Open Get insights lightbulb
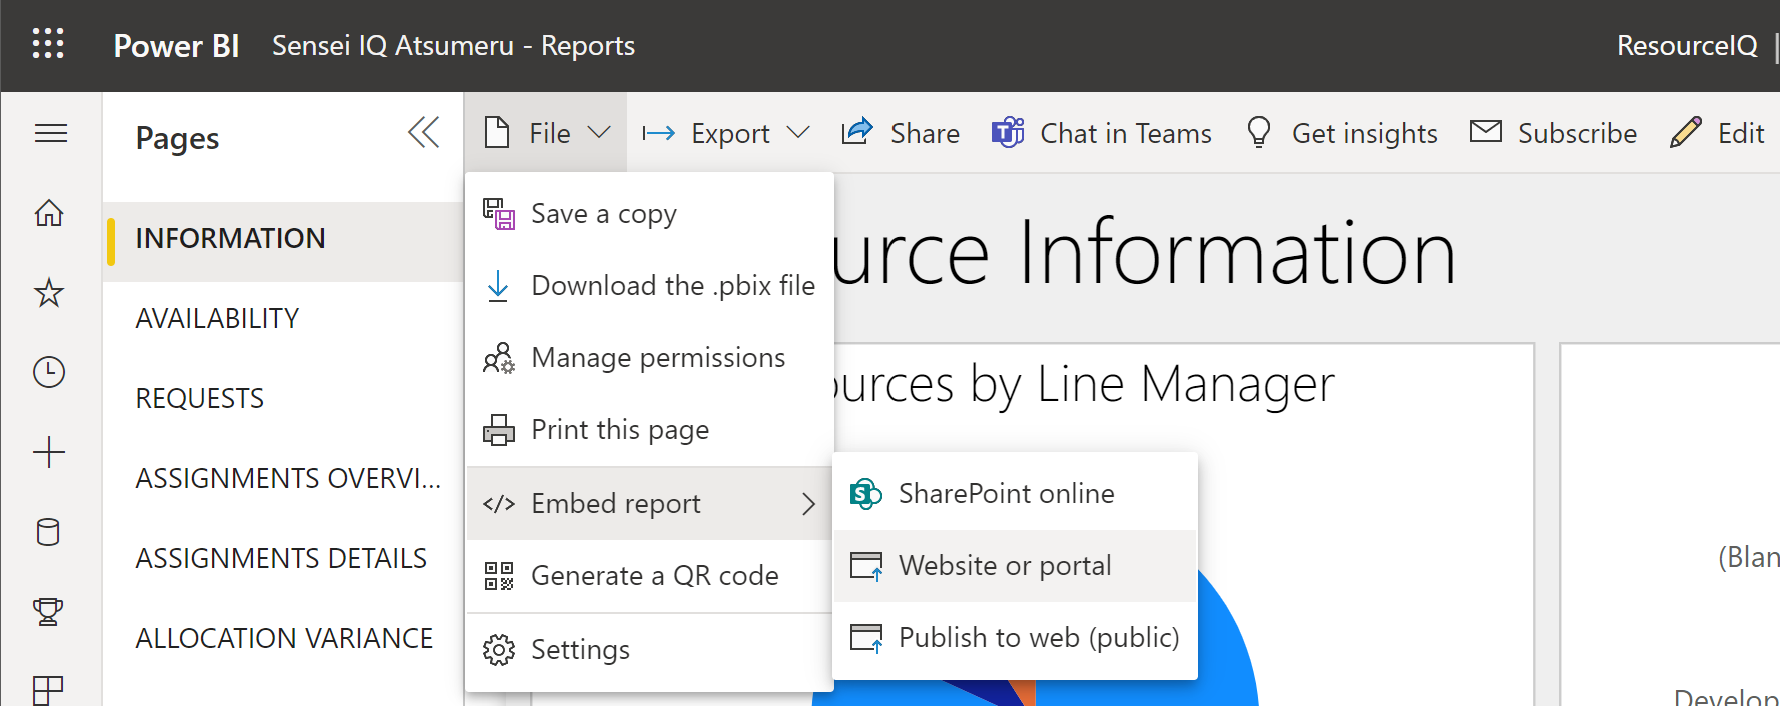The height and width of the screenshot is (706, 1780). pos(1342,133)
